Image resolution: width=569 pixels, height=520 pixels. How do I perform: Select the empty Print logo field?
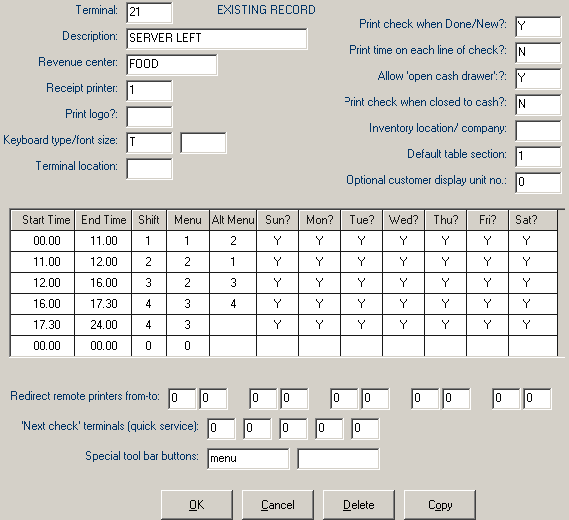coord(149,116)
